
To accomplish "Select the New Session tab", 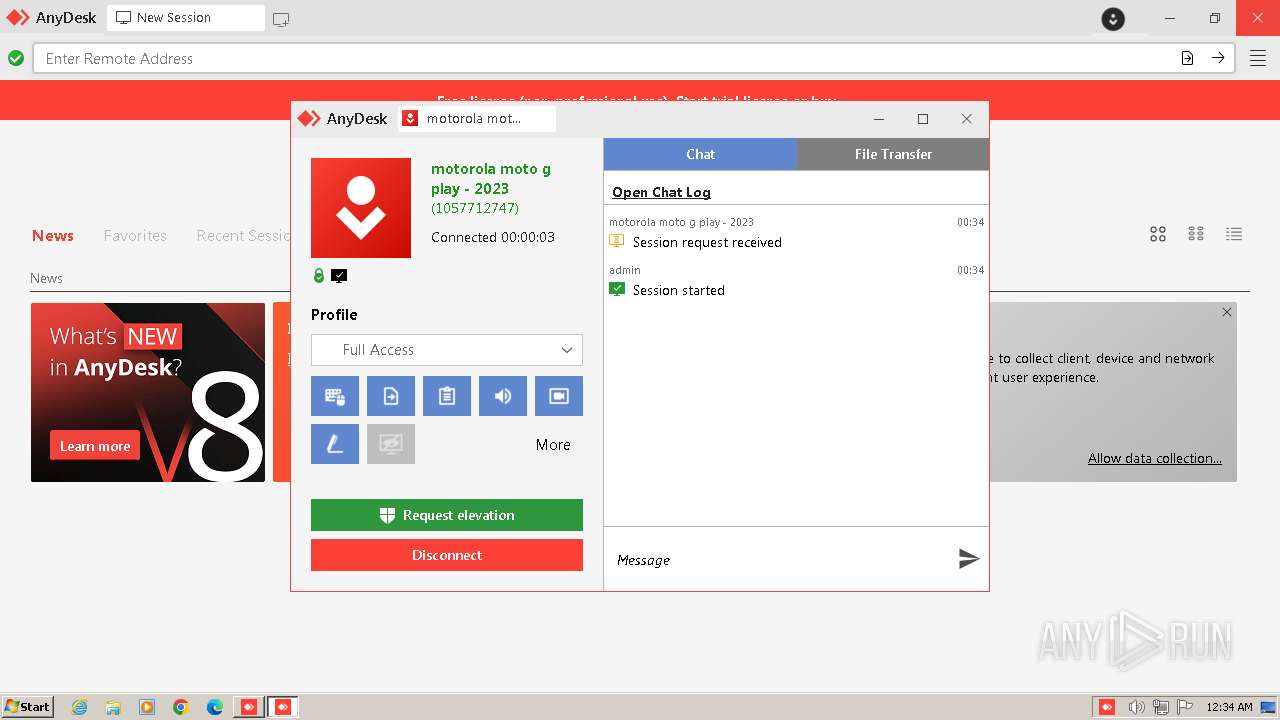I will coord(186,18).
